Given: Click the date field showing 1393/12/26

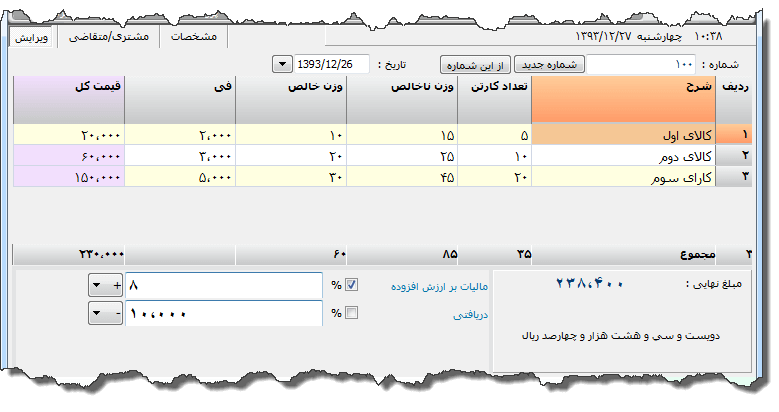Looking at the screenshot, I should point(330,64).
